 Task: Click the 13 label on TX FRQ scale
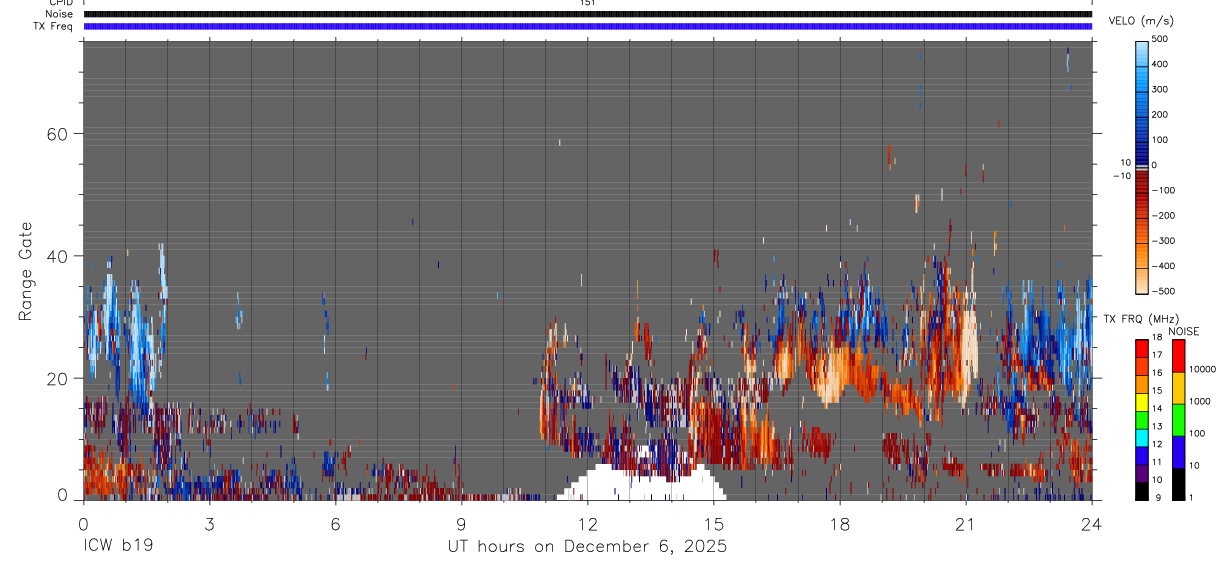[x=1157, y=427]
